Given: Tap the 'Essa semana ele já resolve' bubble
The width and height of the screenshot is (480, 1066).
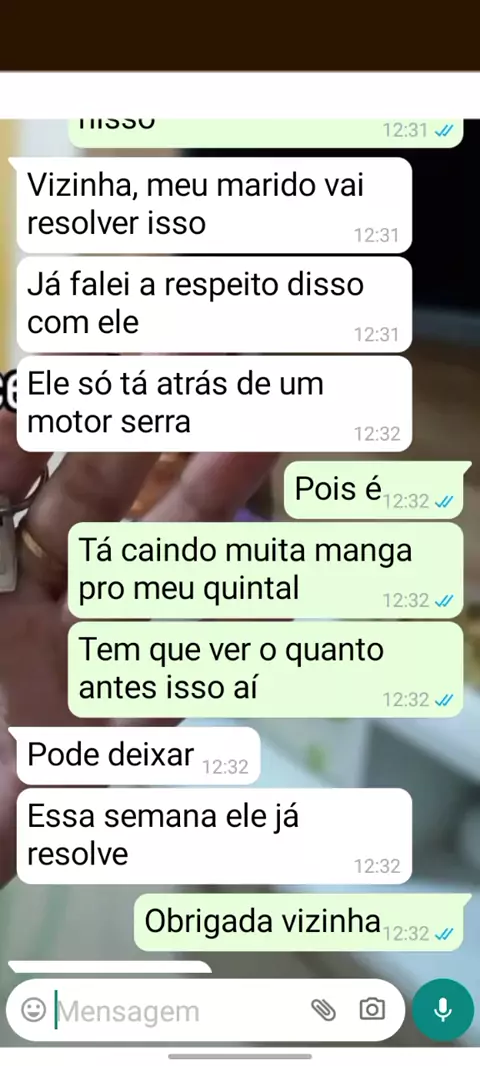Looking at the screenshot, I should [214, 836].
